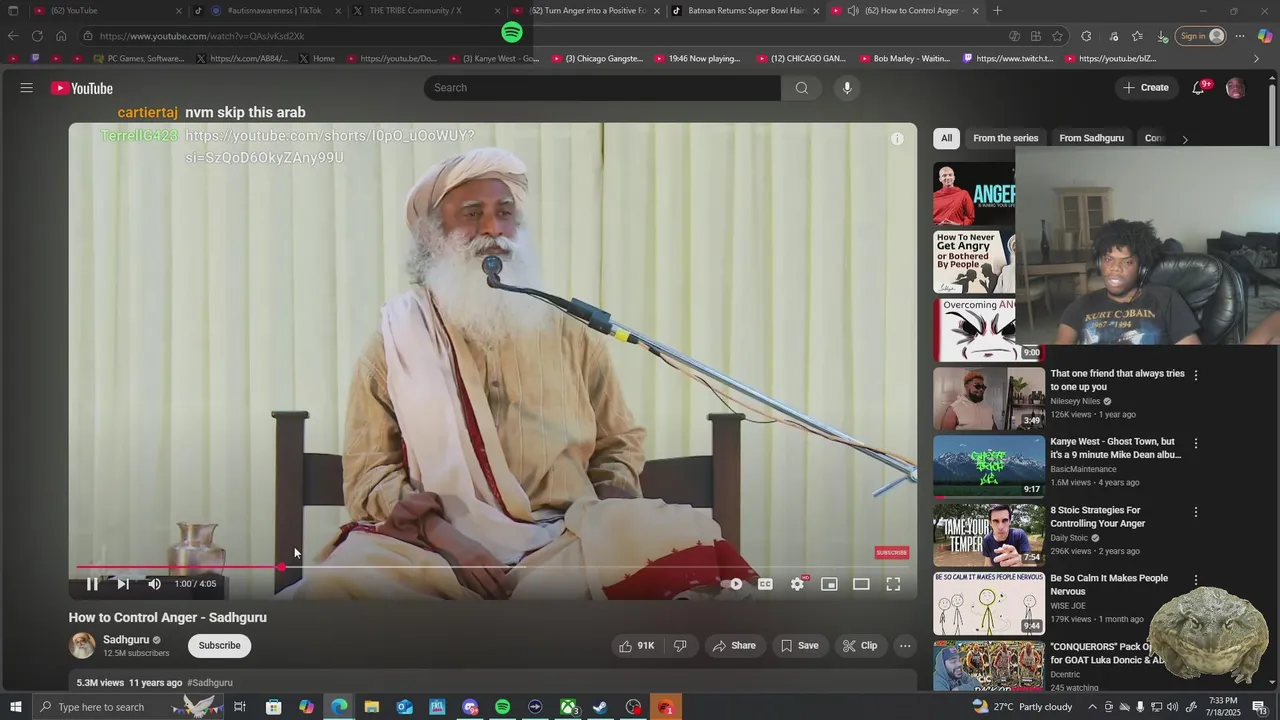The image size is (1280, 720).
Task: Share the video
Action: (x=734, y=646)
